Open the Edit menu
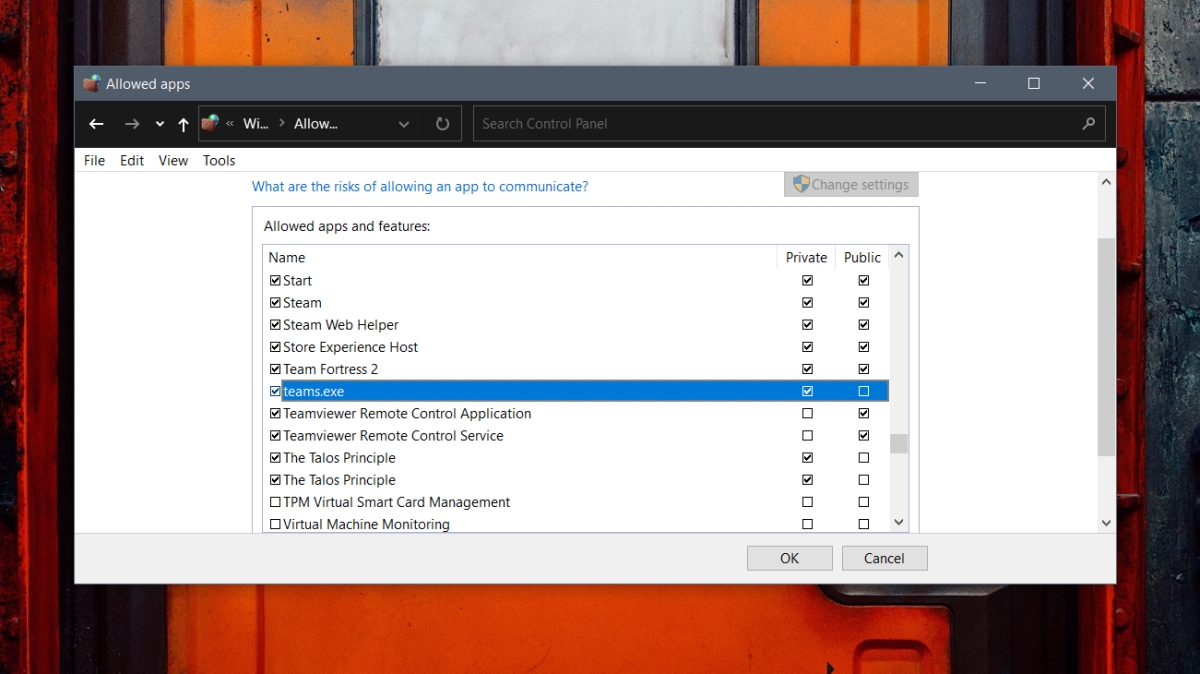This screenshot has width=1200, height=674. point(132,160)
